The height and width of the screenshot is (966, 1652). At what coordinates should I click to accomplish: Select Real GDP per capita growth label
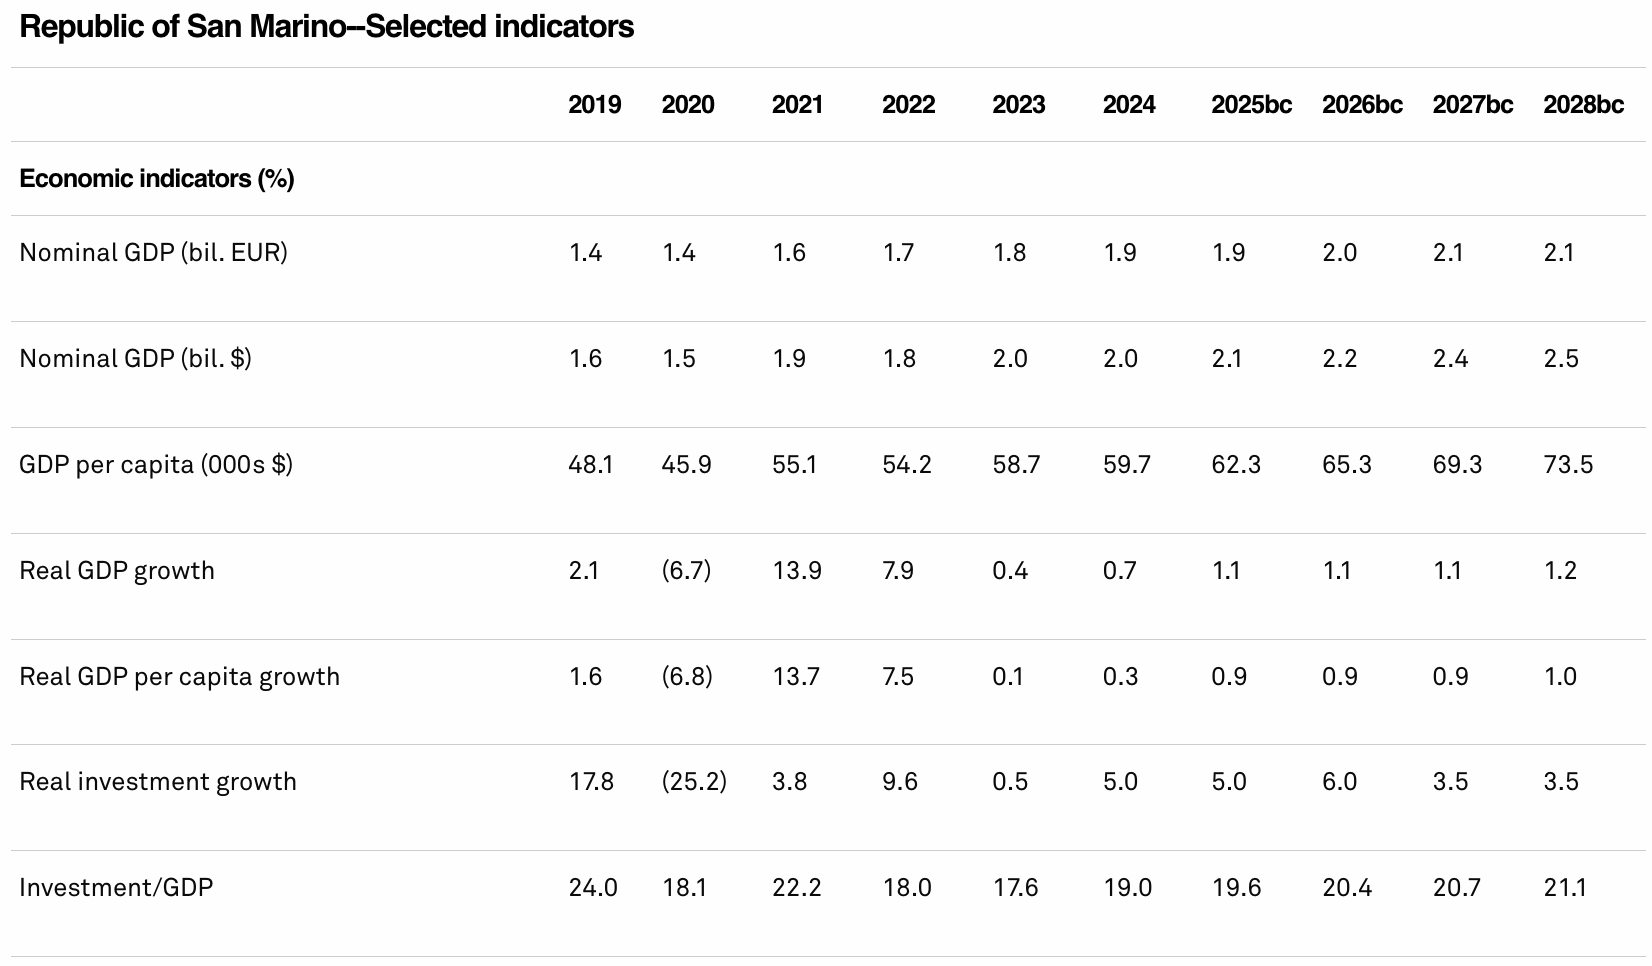(x=179, y=677)
